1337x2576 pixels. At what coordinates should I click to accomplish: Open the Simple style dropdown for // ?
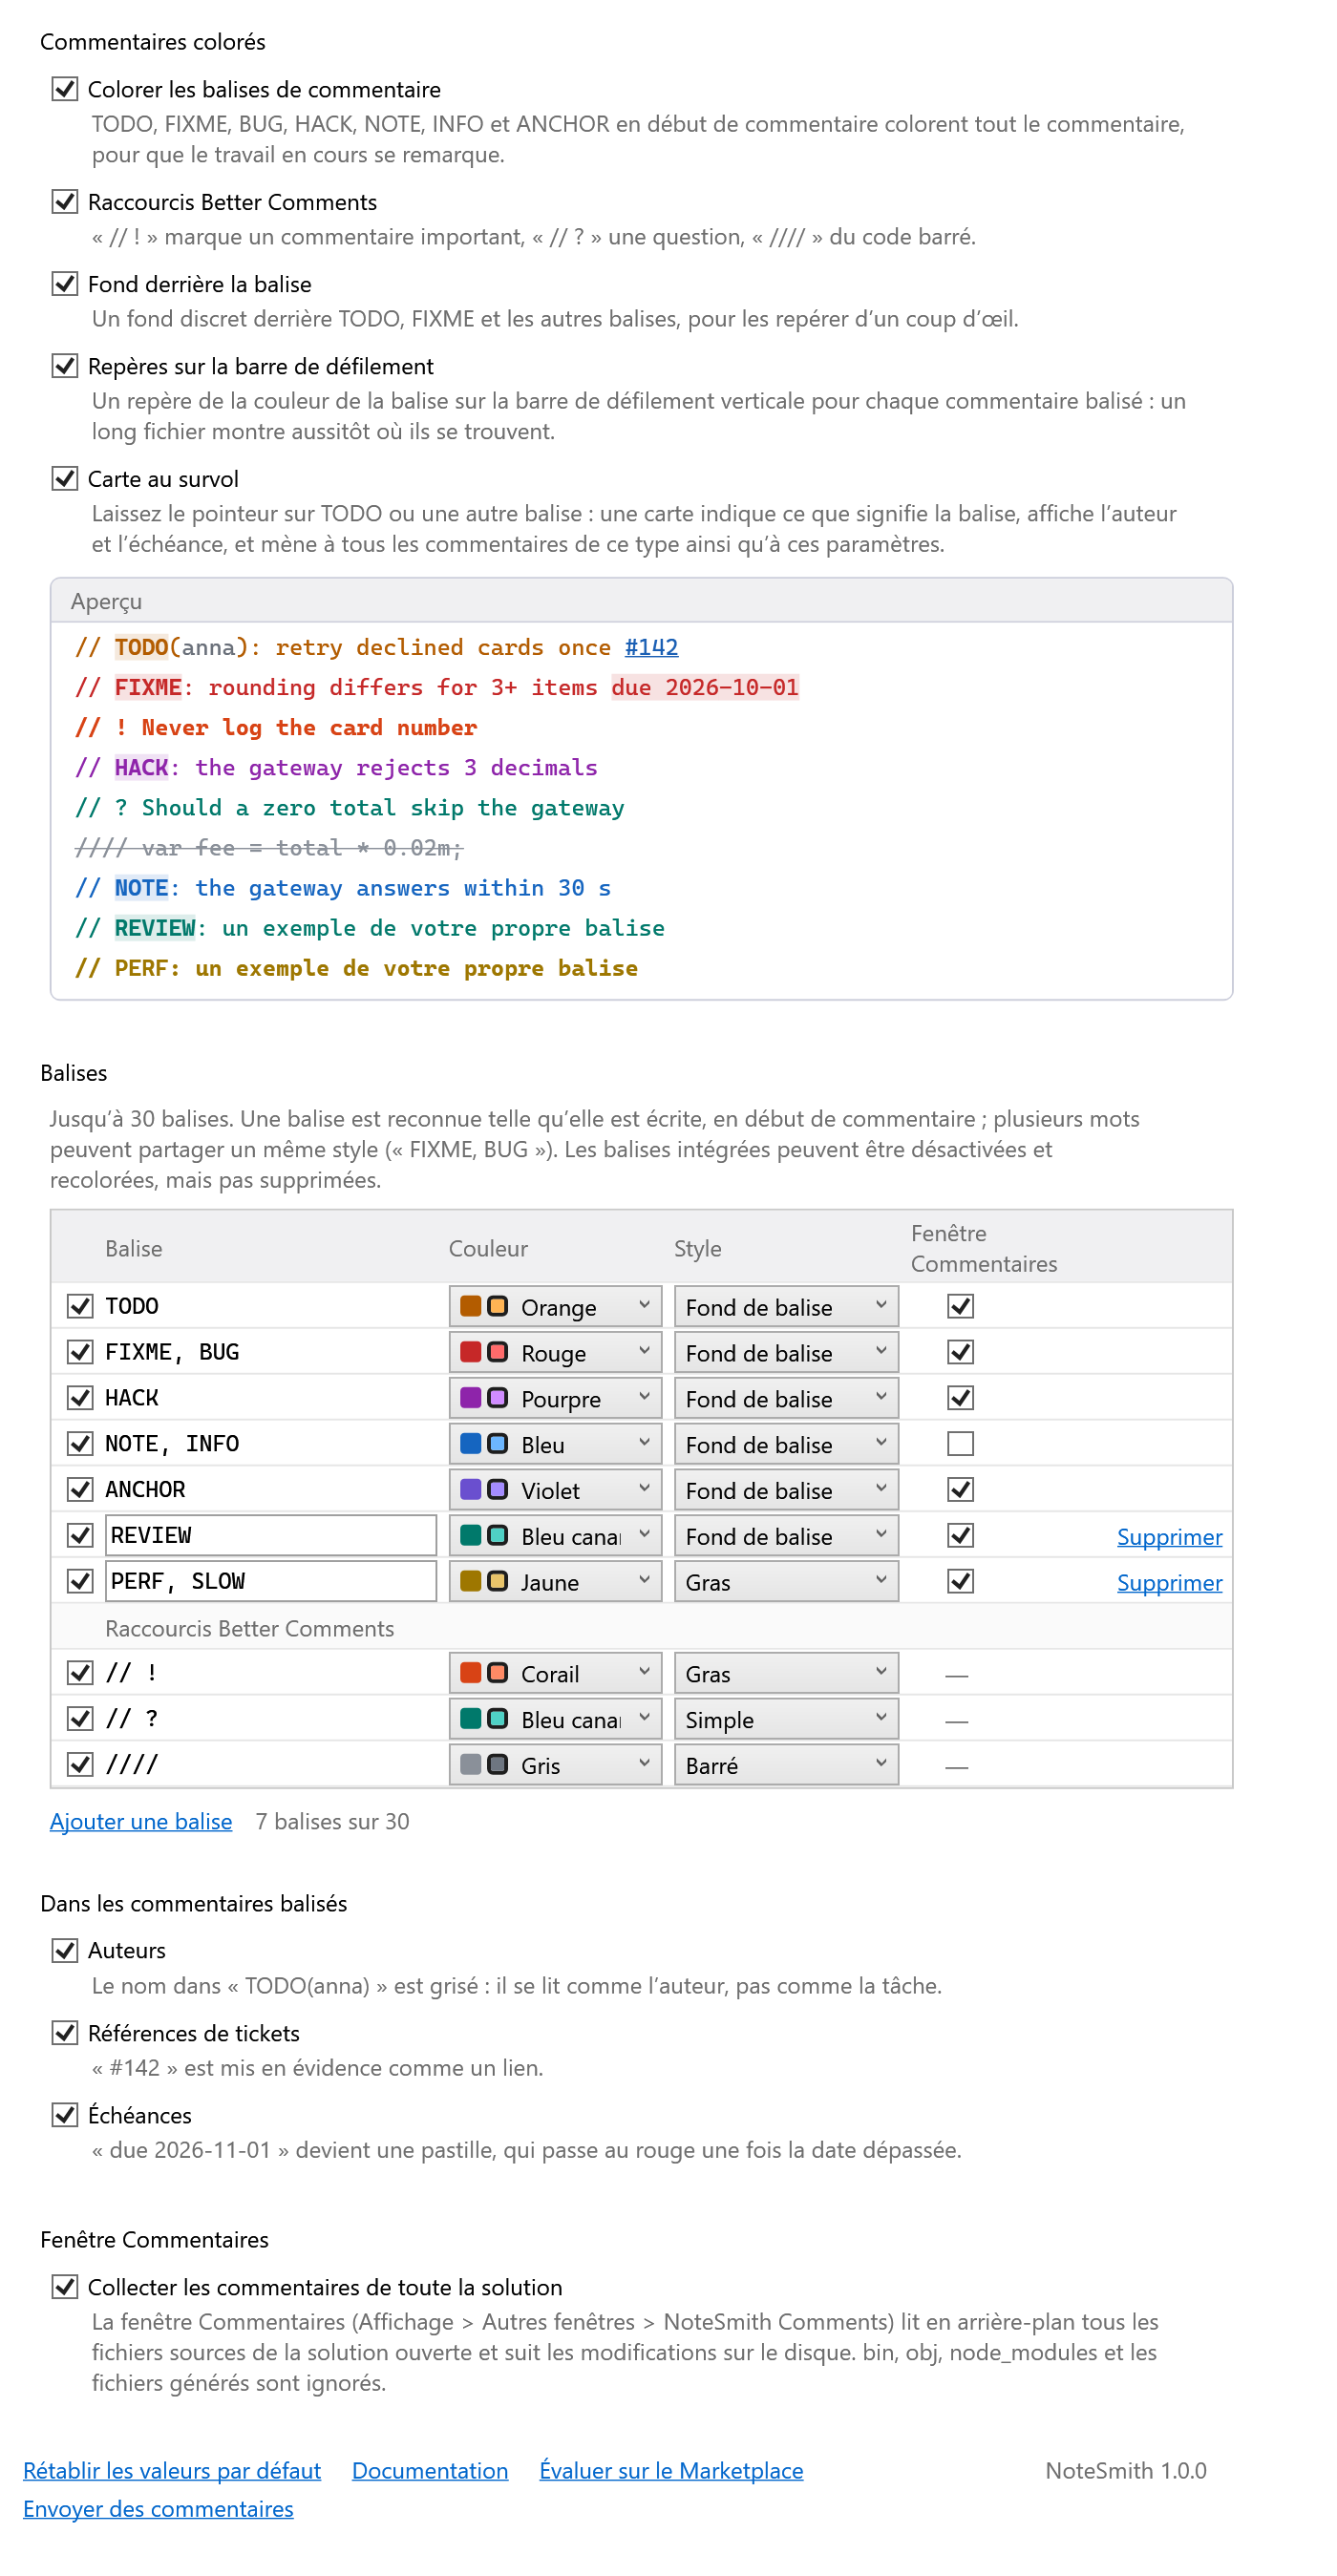tap(786, 1719)
